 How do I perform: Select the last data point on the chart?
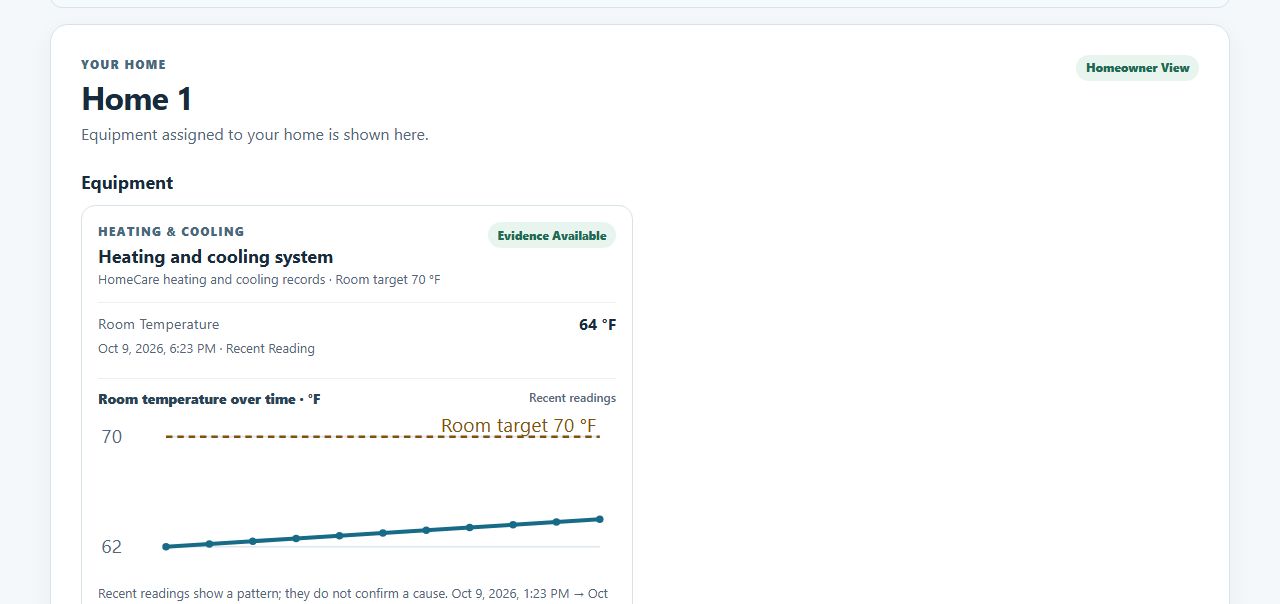pyautogui.click(x=600, y=519)
